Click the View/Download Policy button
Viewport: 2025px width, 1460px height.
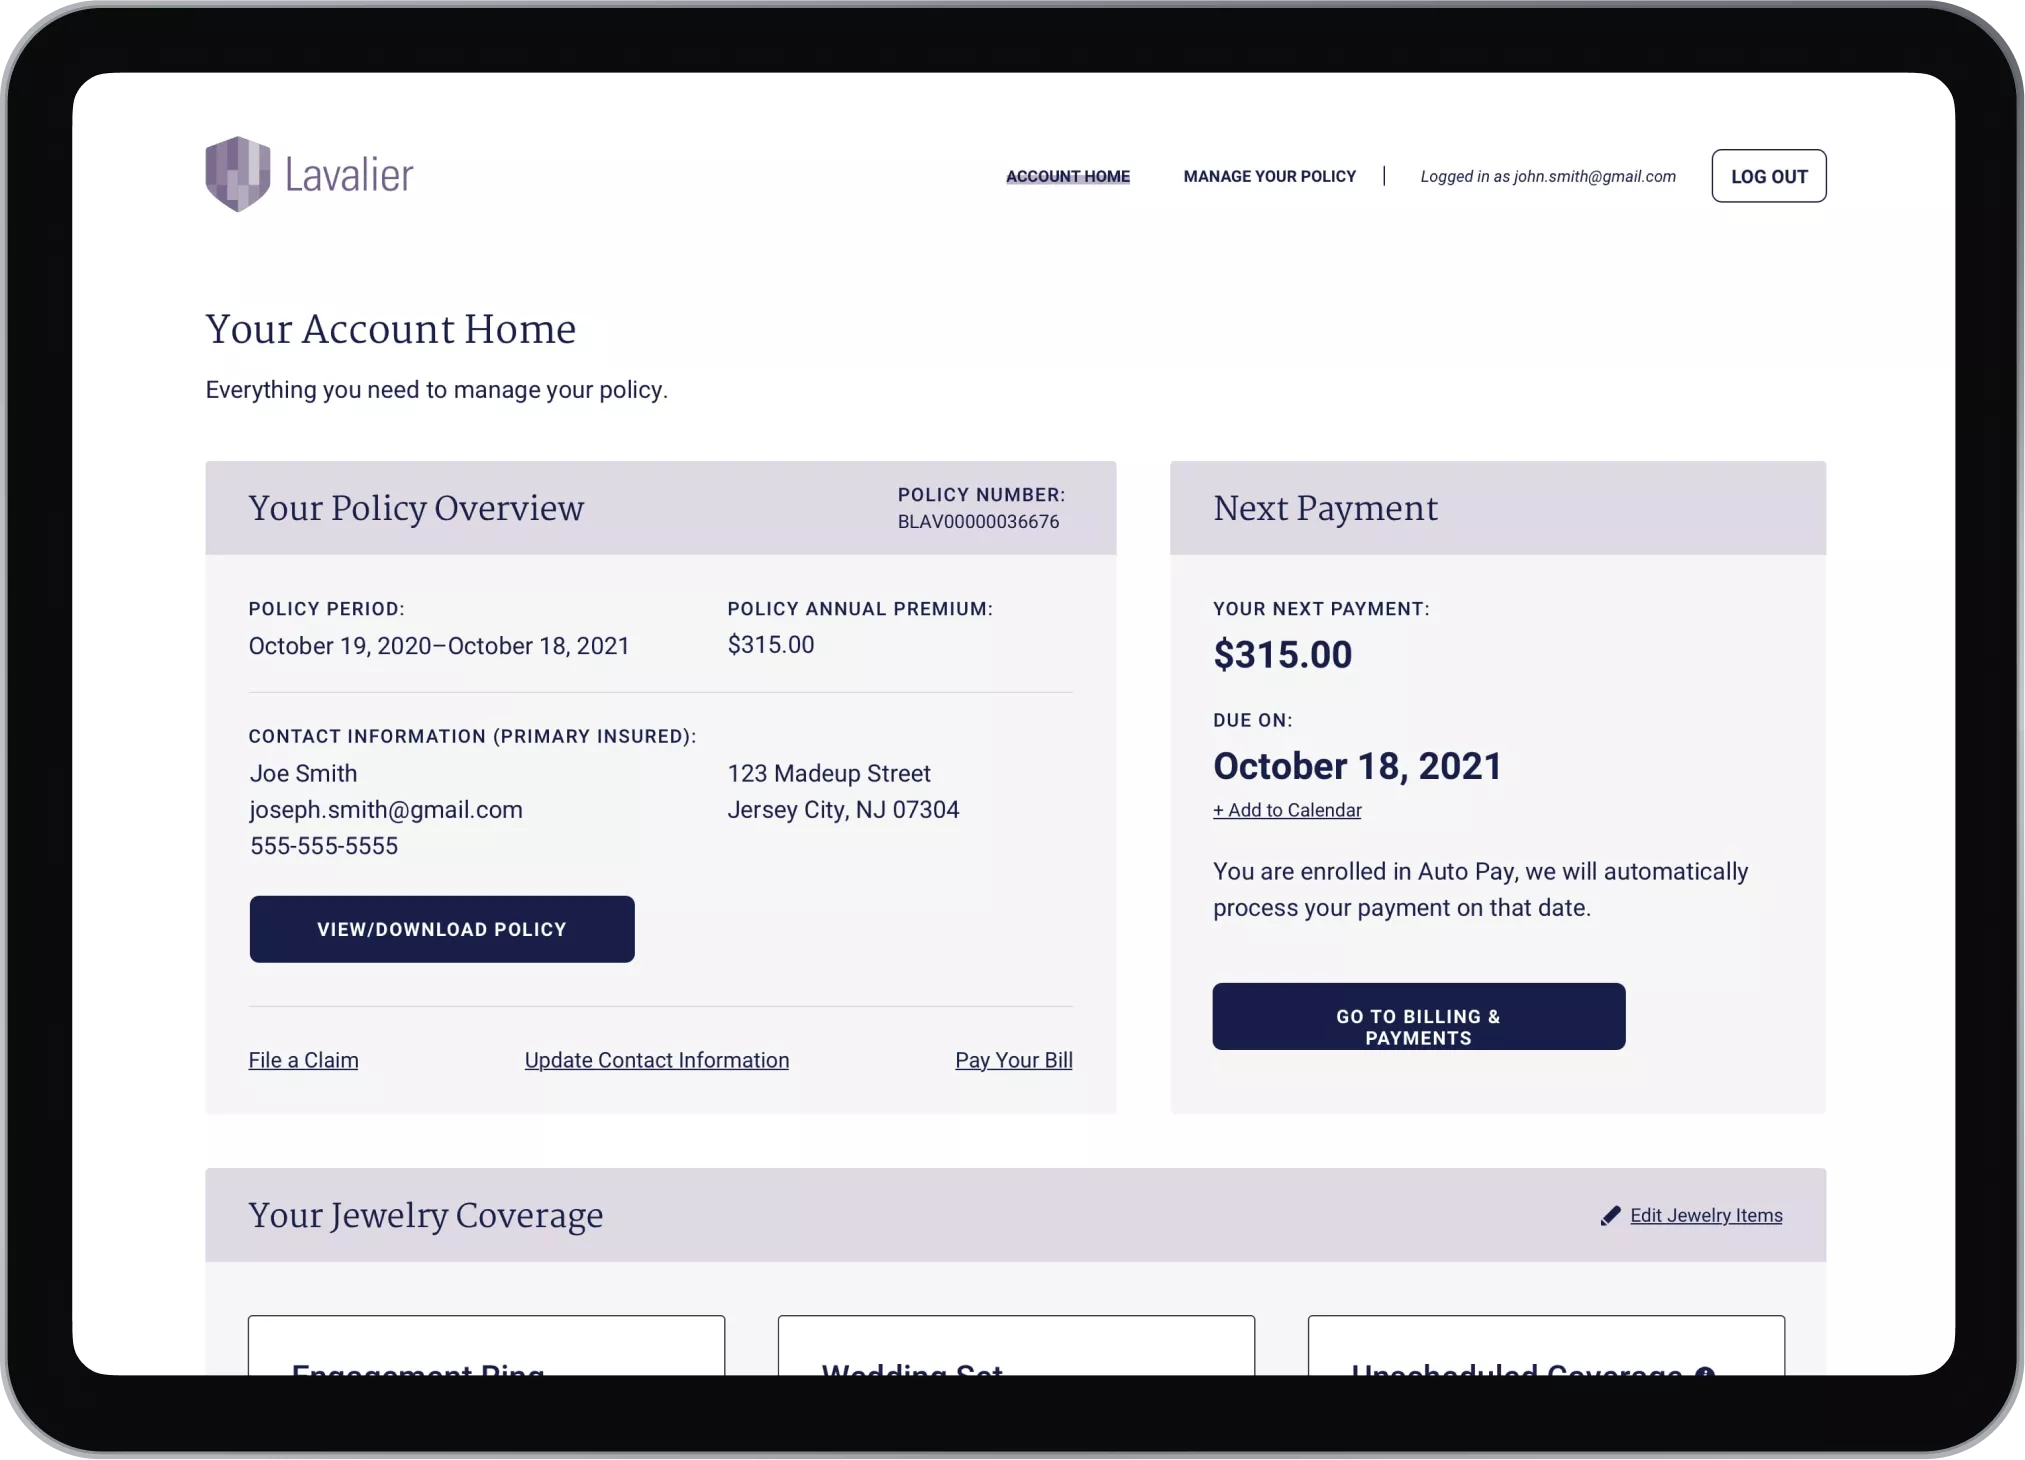coord(441,929)
